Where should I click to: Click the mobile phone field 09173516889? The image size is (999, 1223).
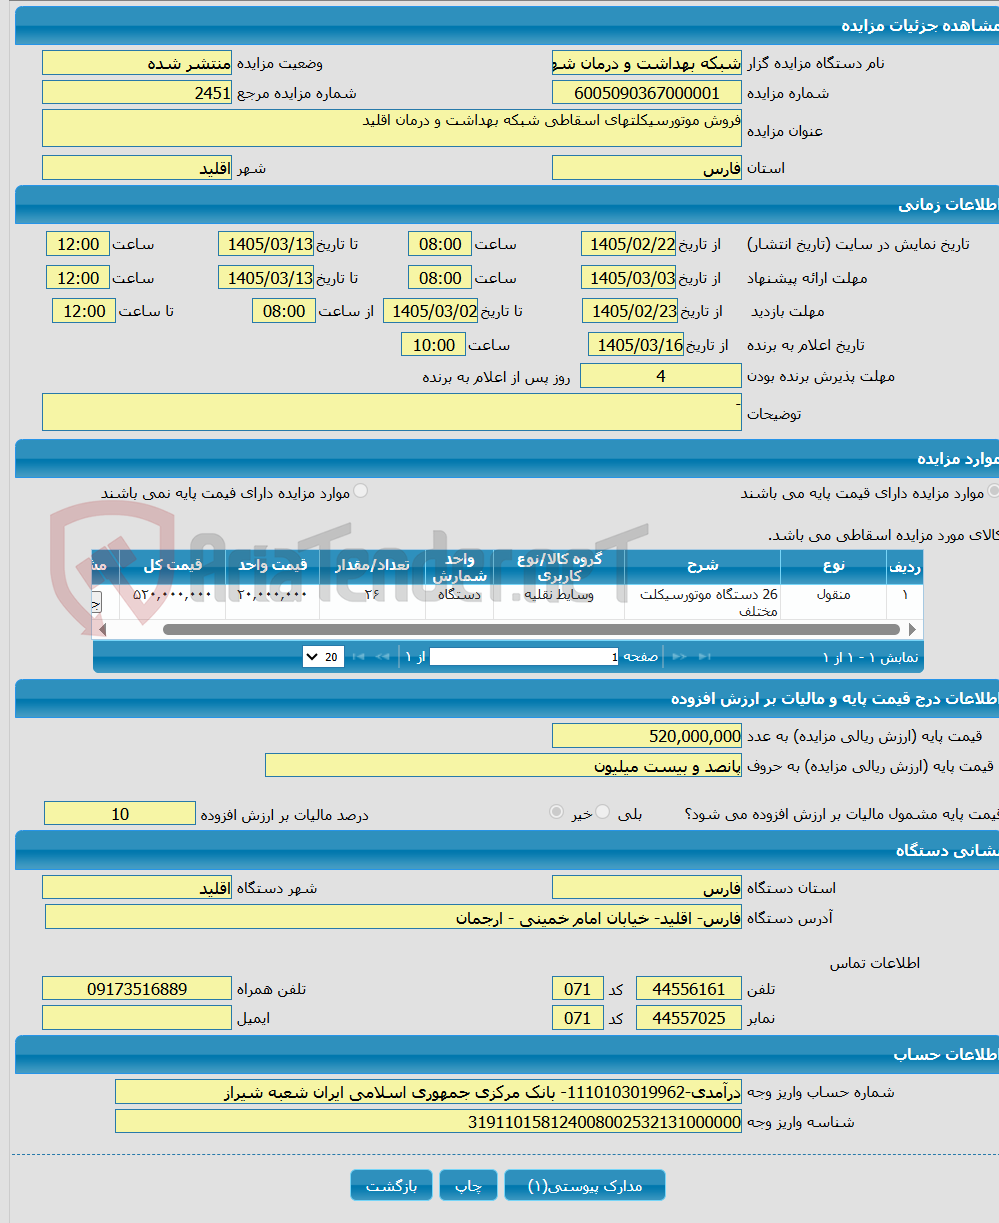pos(137,989)
